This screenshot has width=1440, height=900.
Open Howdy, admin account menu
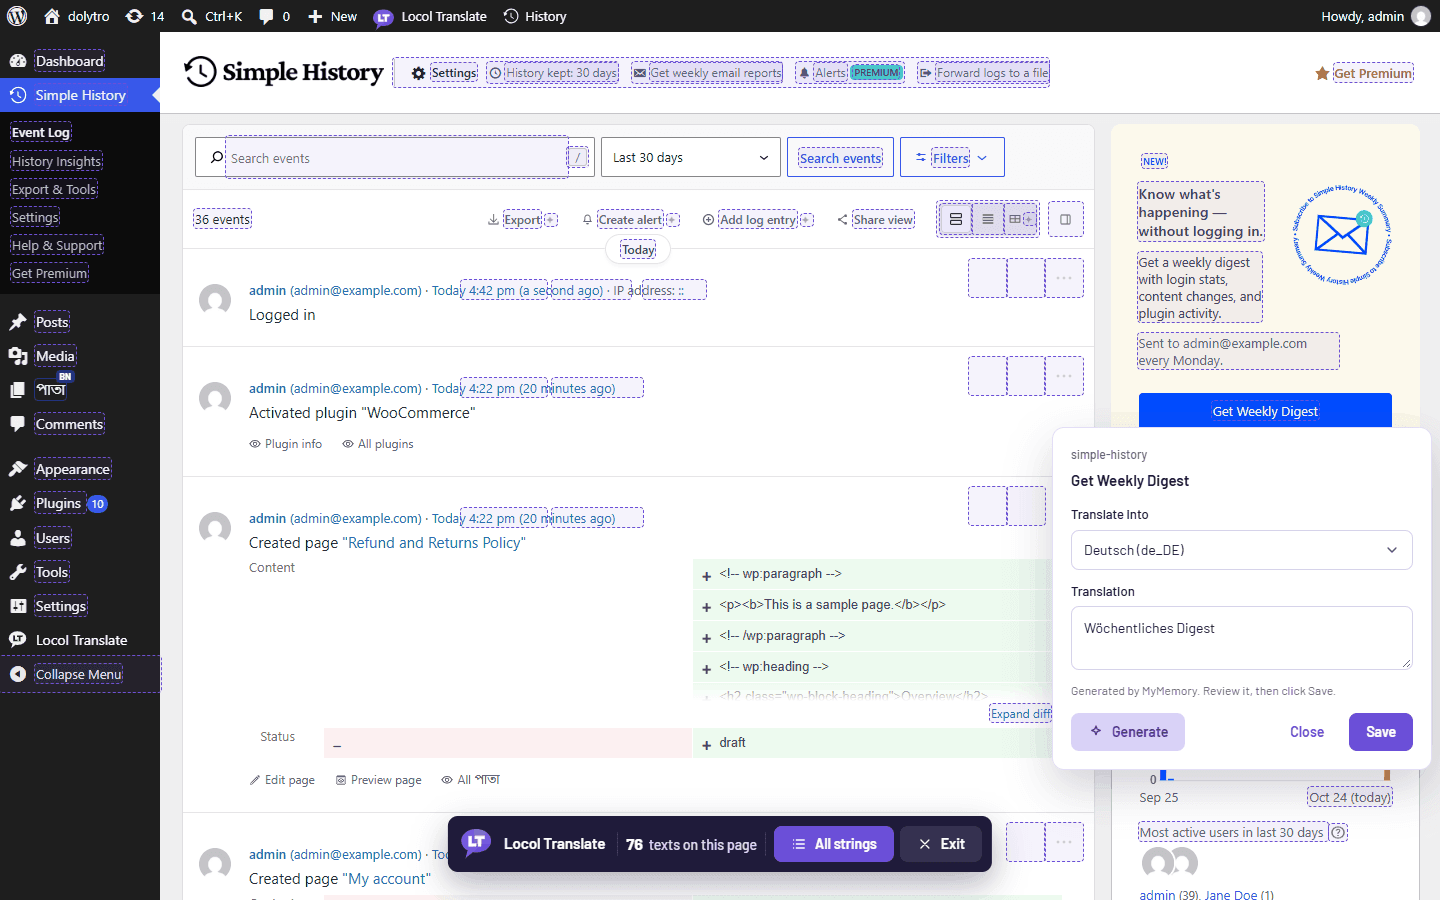[x=1375, y=16]
